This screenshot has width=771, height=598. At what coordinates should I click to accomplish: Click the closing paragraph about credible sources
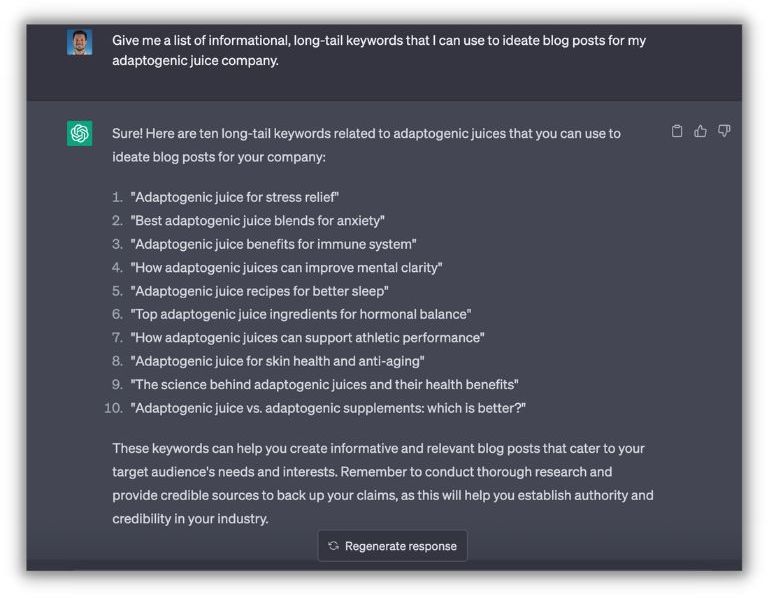382,483
